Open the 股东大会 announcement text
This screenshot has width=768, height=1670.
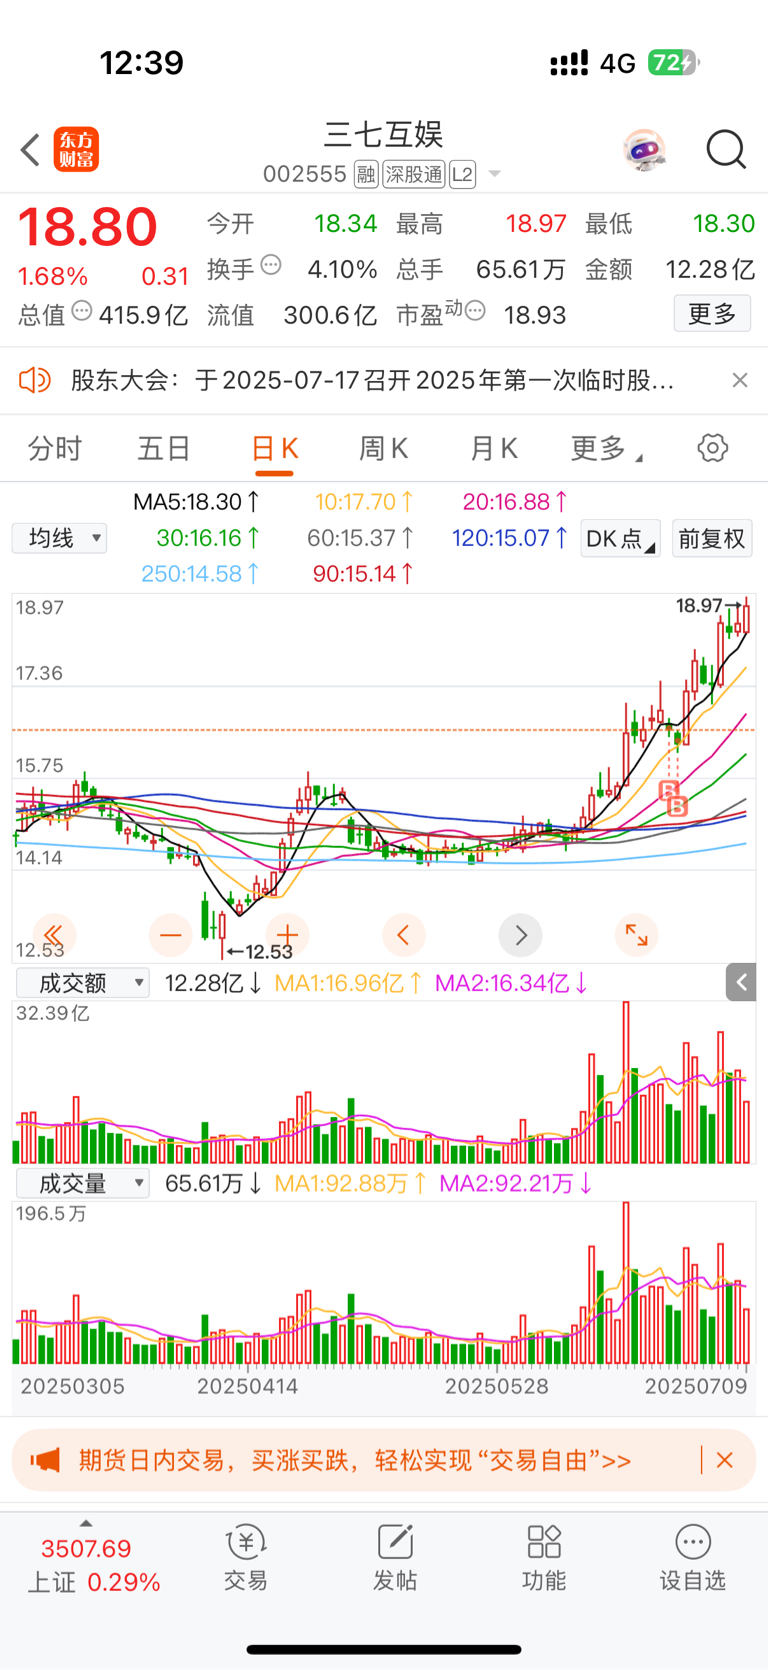coord(372,380)
